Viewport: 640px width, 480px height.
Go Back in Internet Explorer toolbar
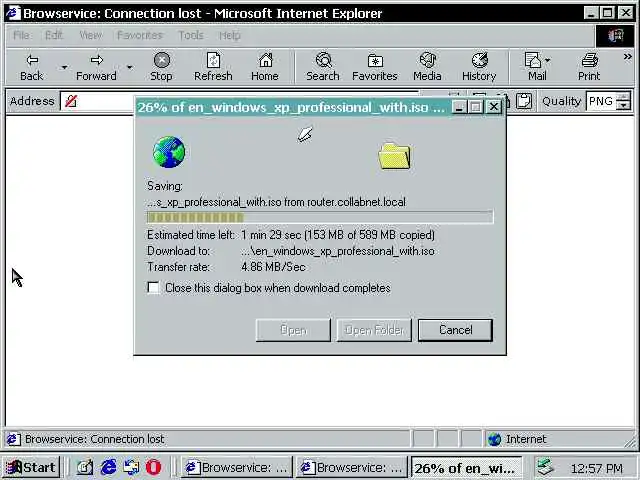[32, 67]
